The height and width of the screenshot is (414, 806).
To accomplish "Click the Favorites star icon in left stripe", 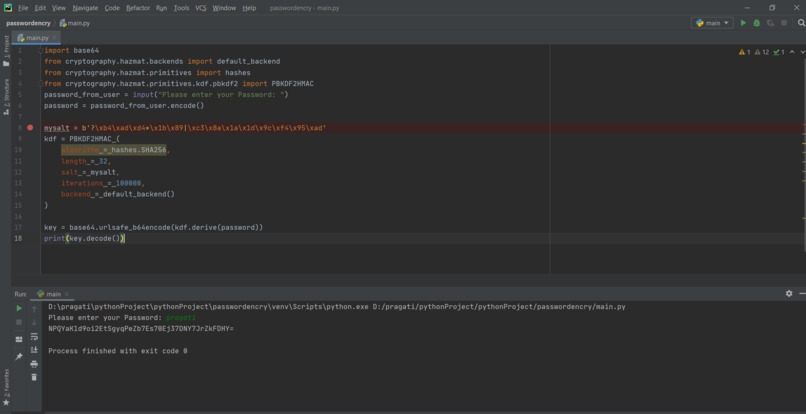I will pos(6,403).
